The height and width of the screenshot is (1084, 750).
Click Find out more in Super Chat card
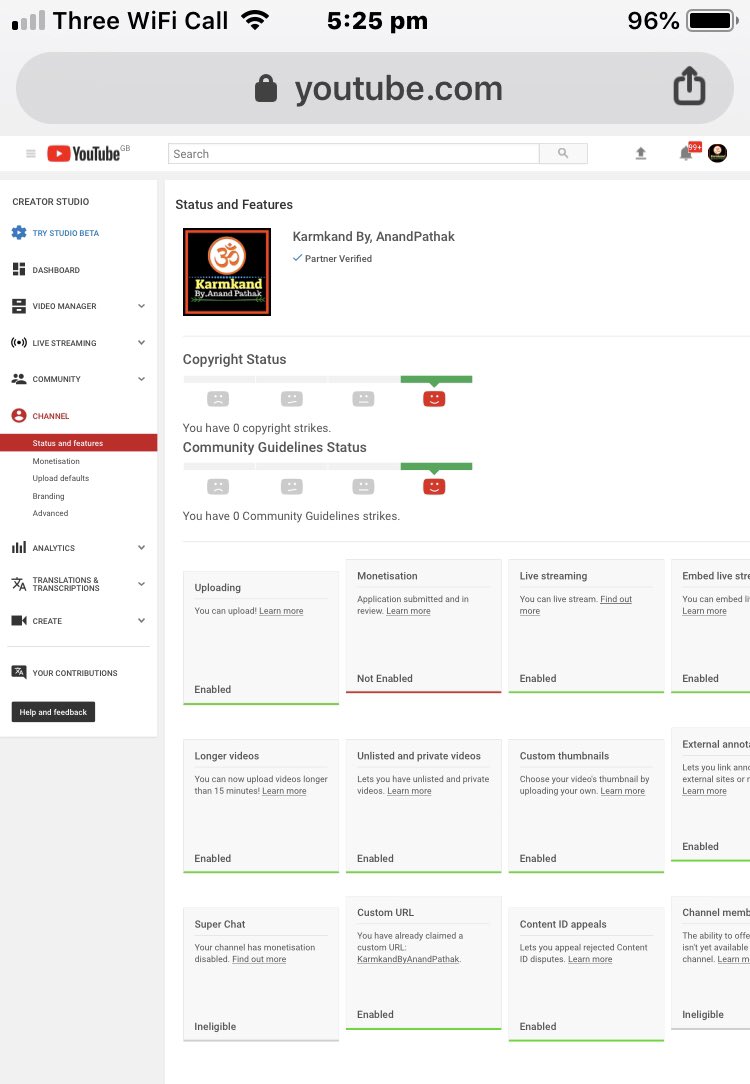pyautogui.click(x=259, y=959)
